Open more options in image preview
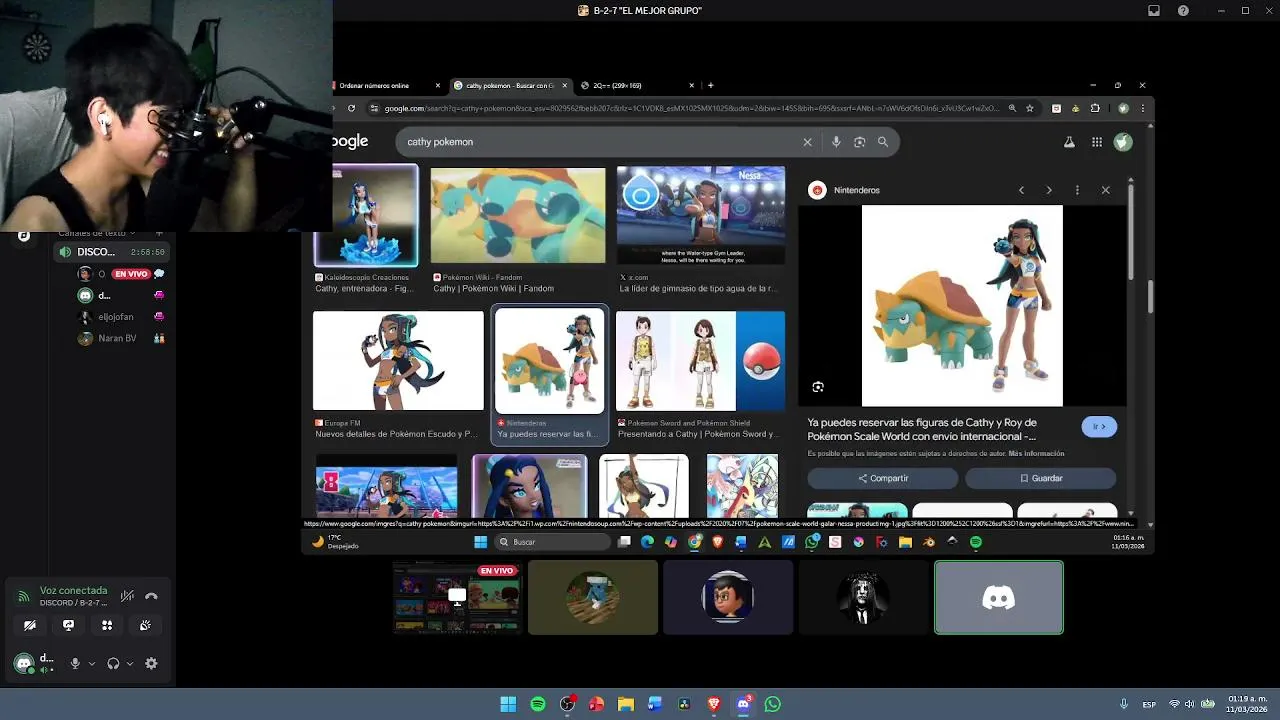 coord(1077,190)
